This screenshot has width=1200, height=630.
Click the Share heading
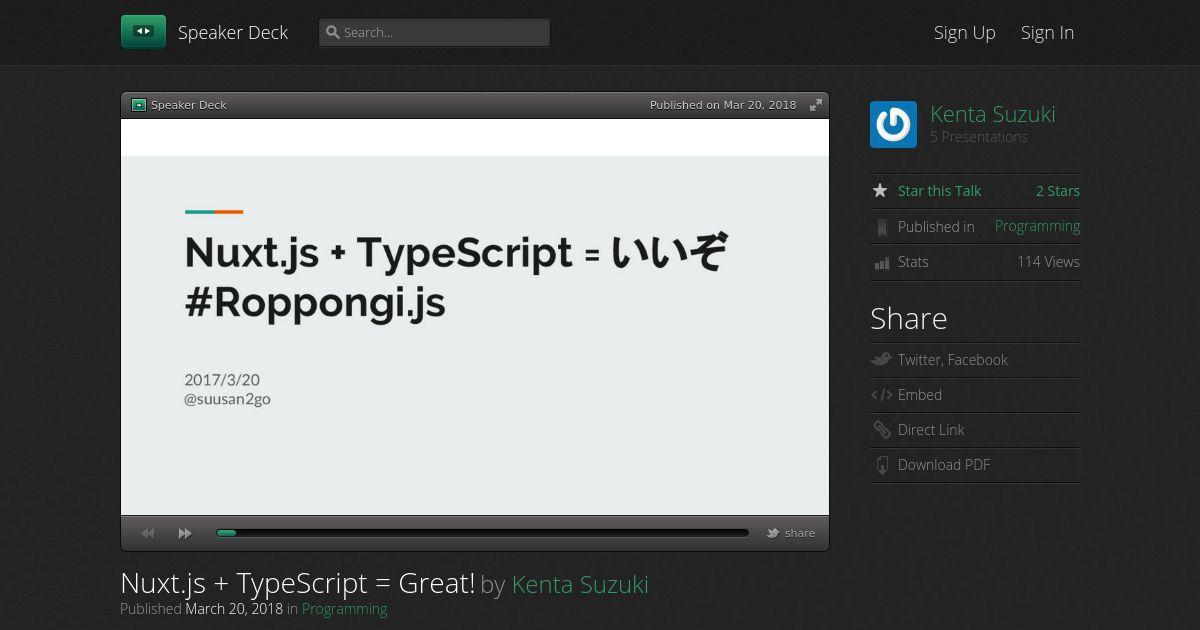[x=909, y=318]
